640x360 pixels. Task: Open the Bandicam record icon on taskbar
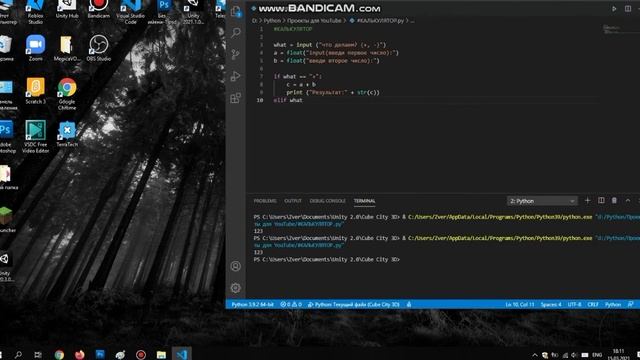[x=141, y=354]
